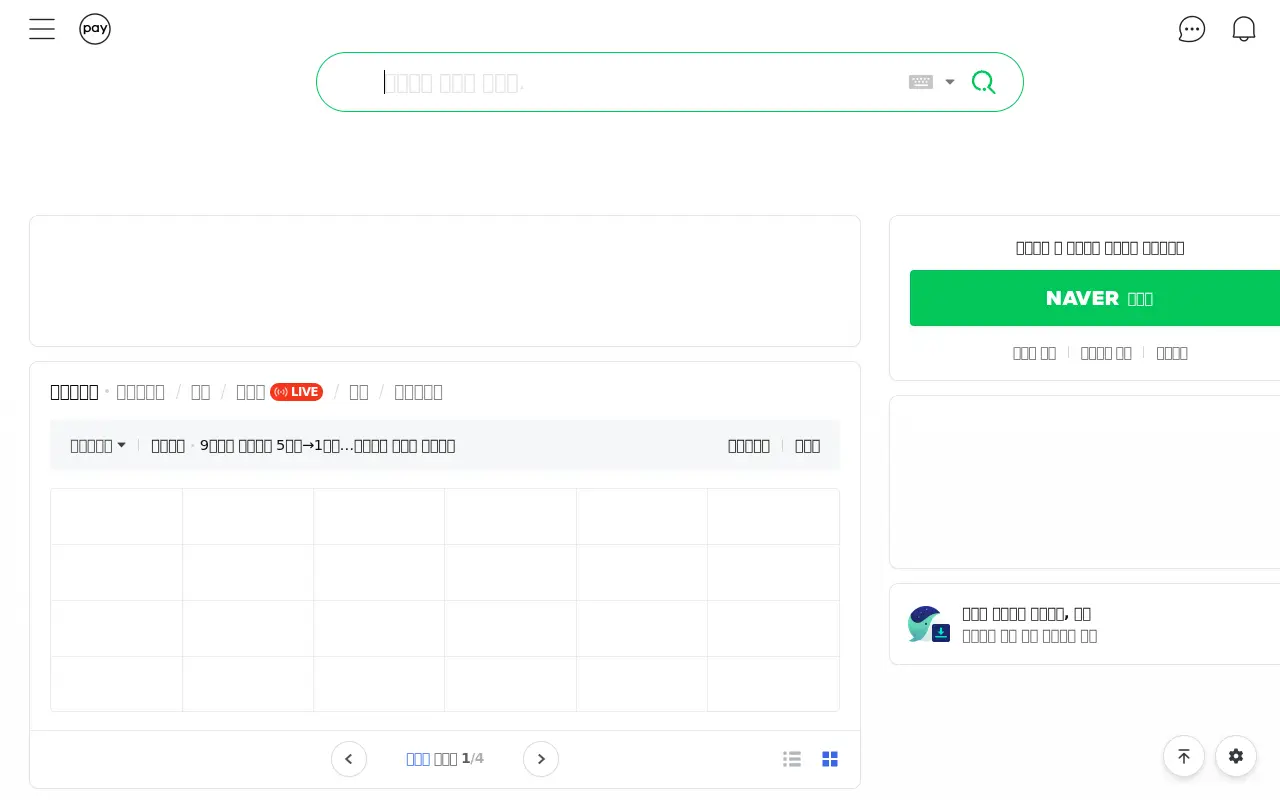
Task: Switch to blue grid view icon
Action: click(x=830, y=759)
